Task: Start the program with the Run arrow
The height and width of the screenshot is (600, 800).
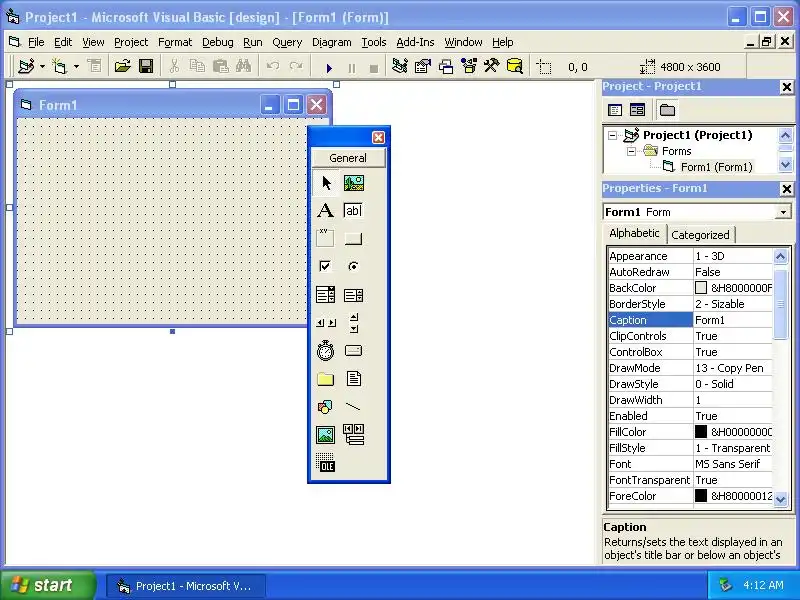Action: pyautogui.click(x=329, y=67)
